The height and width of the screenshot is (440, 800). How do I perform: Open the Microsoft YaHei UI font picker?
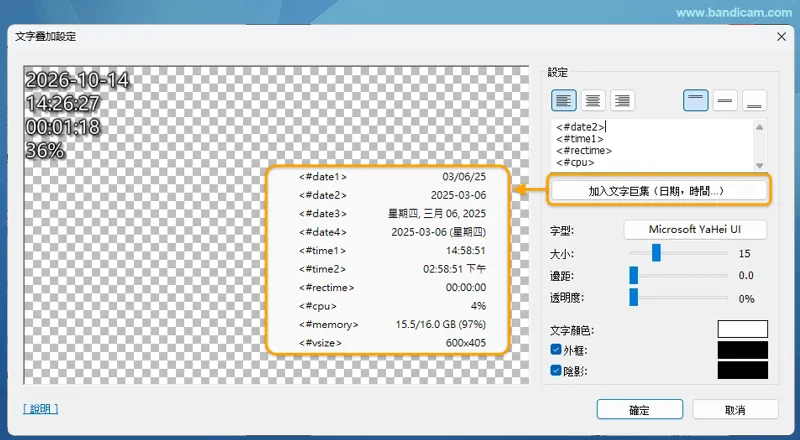(695, 230)
